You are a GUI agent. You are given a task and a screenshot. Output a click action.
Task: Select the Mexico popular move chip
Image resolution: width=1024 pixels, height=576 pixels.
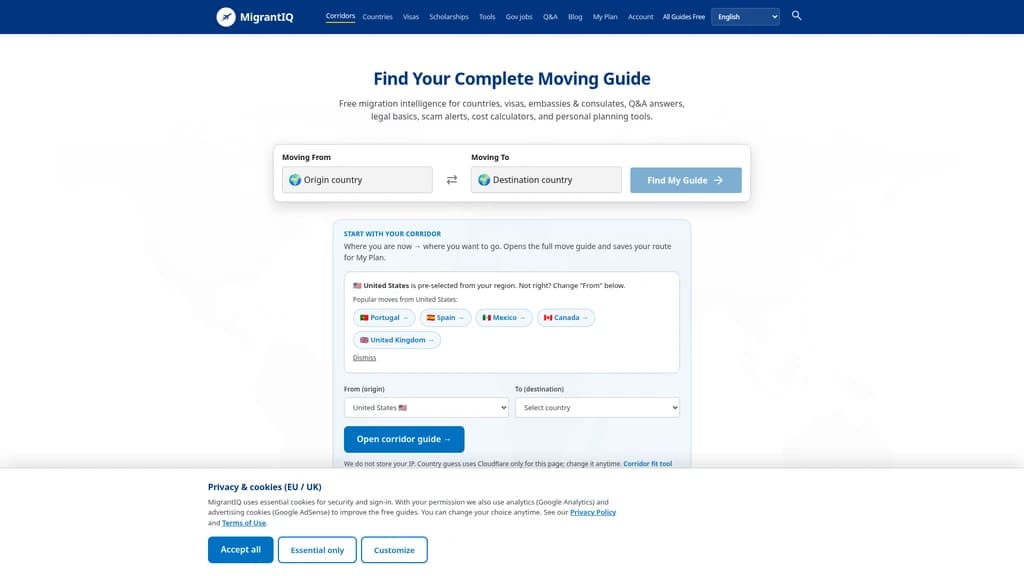[504, 317]
